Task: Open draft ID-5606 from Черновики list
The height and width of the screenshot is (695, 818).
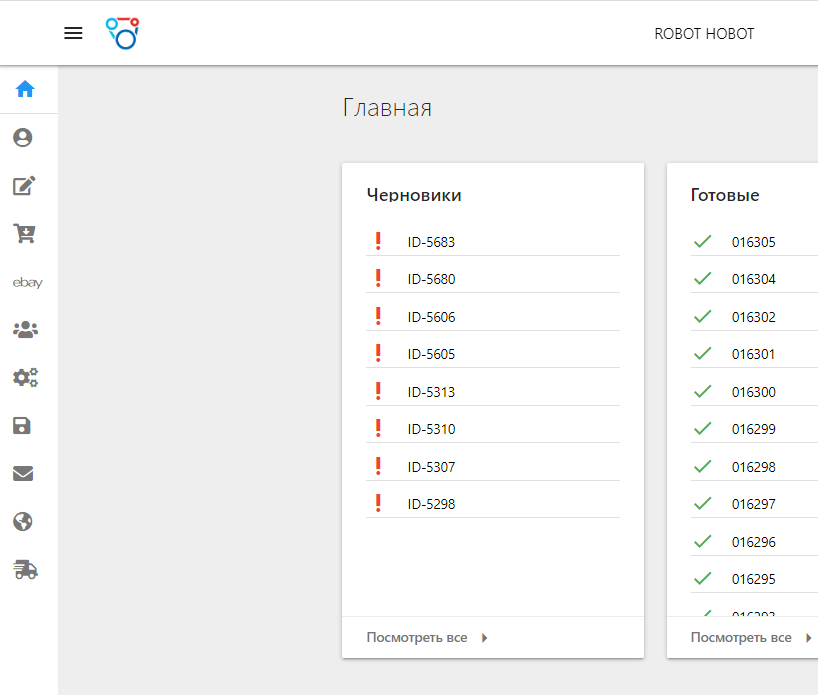Action: tap(432, 316)
